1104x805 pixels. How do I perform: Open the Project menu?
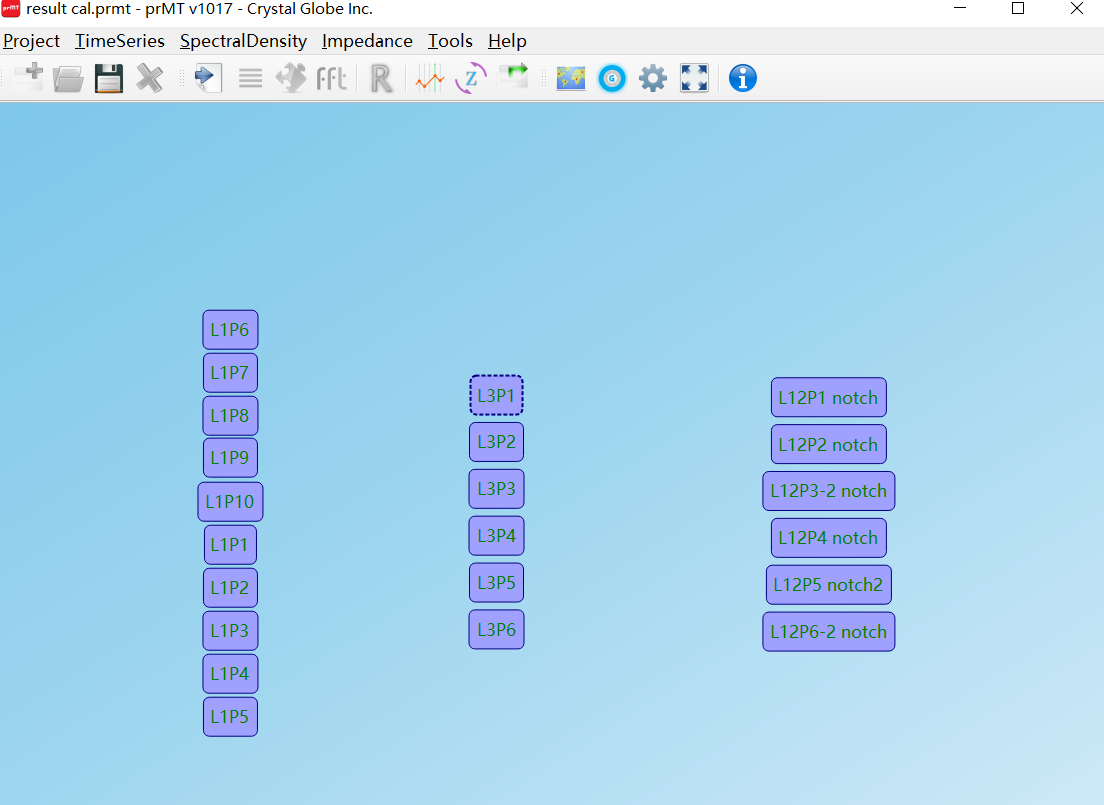click(x=32, y=41)
